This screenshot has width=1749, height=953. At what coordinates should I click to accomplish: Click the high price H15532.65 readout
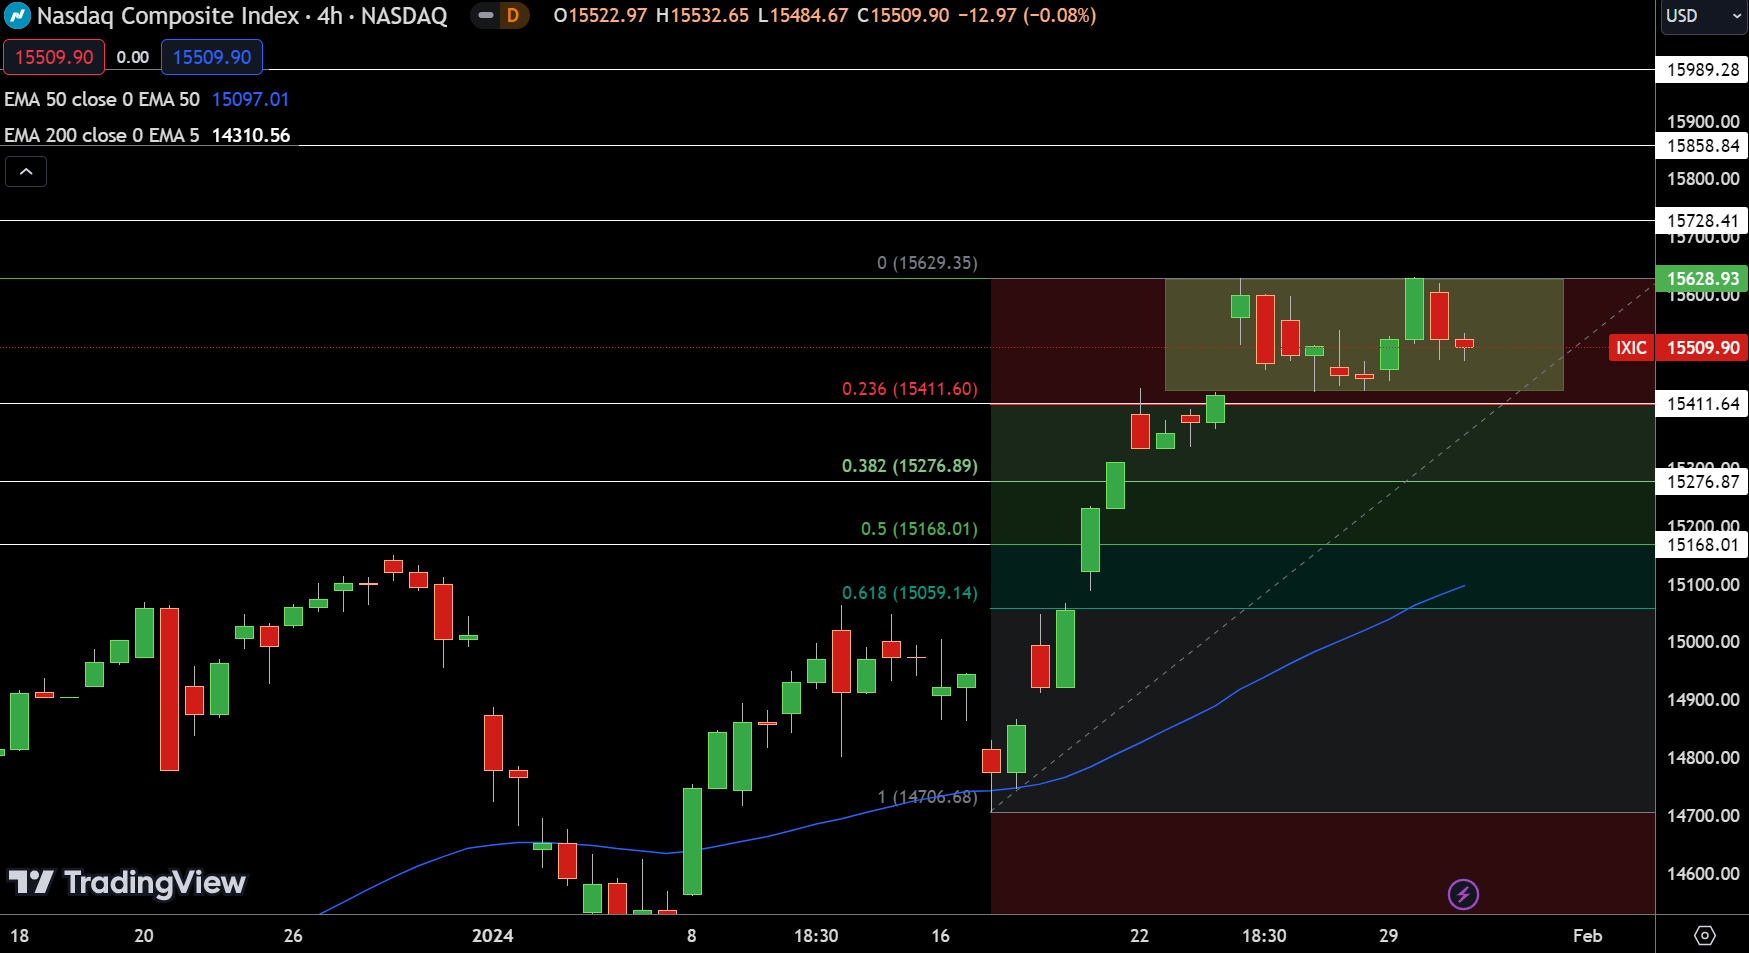pos(702,16)
